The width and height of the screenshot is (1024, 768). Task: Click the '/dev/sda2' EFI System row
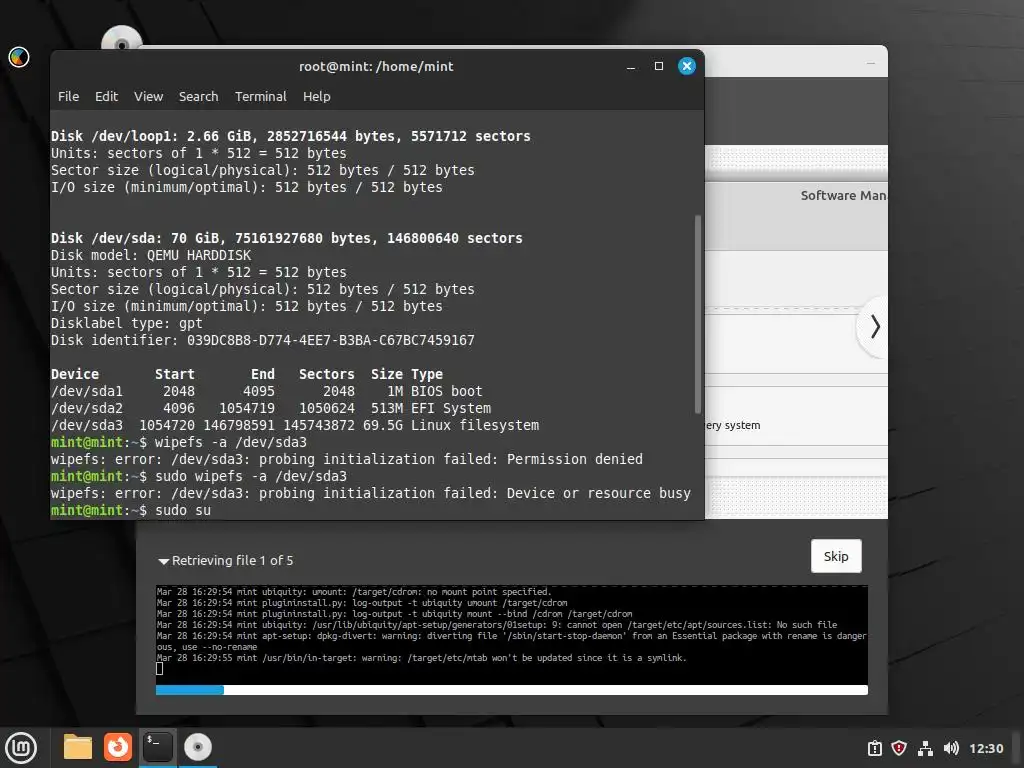pyautogui.click(x=271, y=408)
